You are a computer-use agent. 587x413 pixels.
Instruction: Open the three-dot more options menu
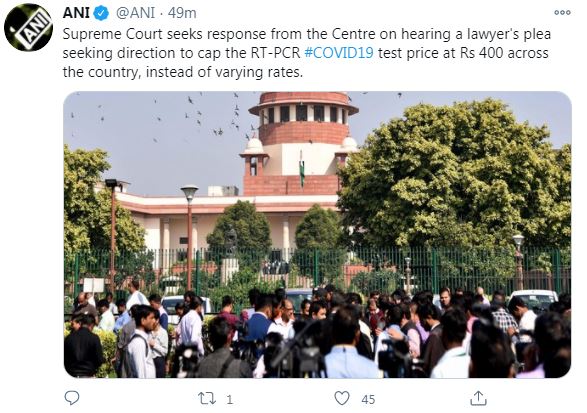click(562, 12)
